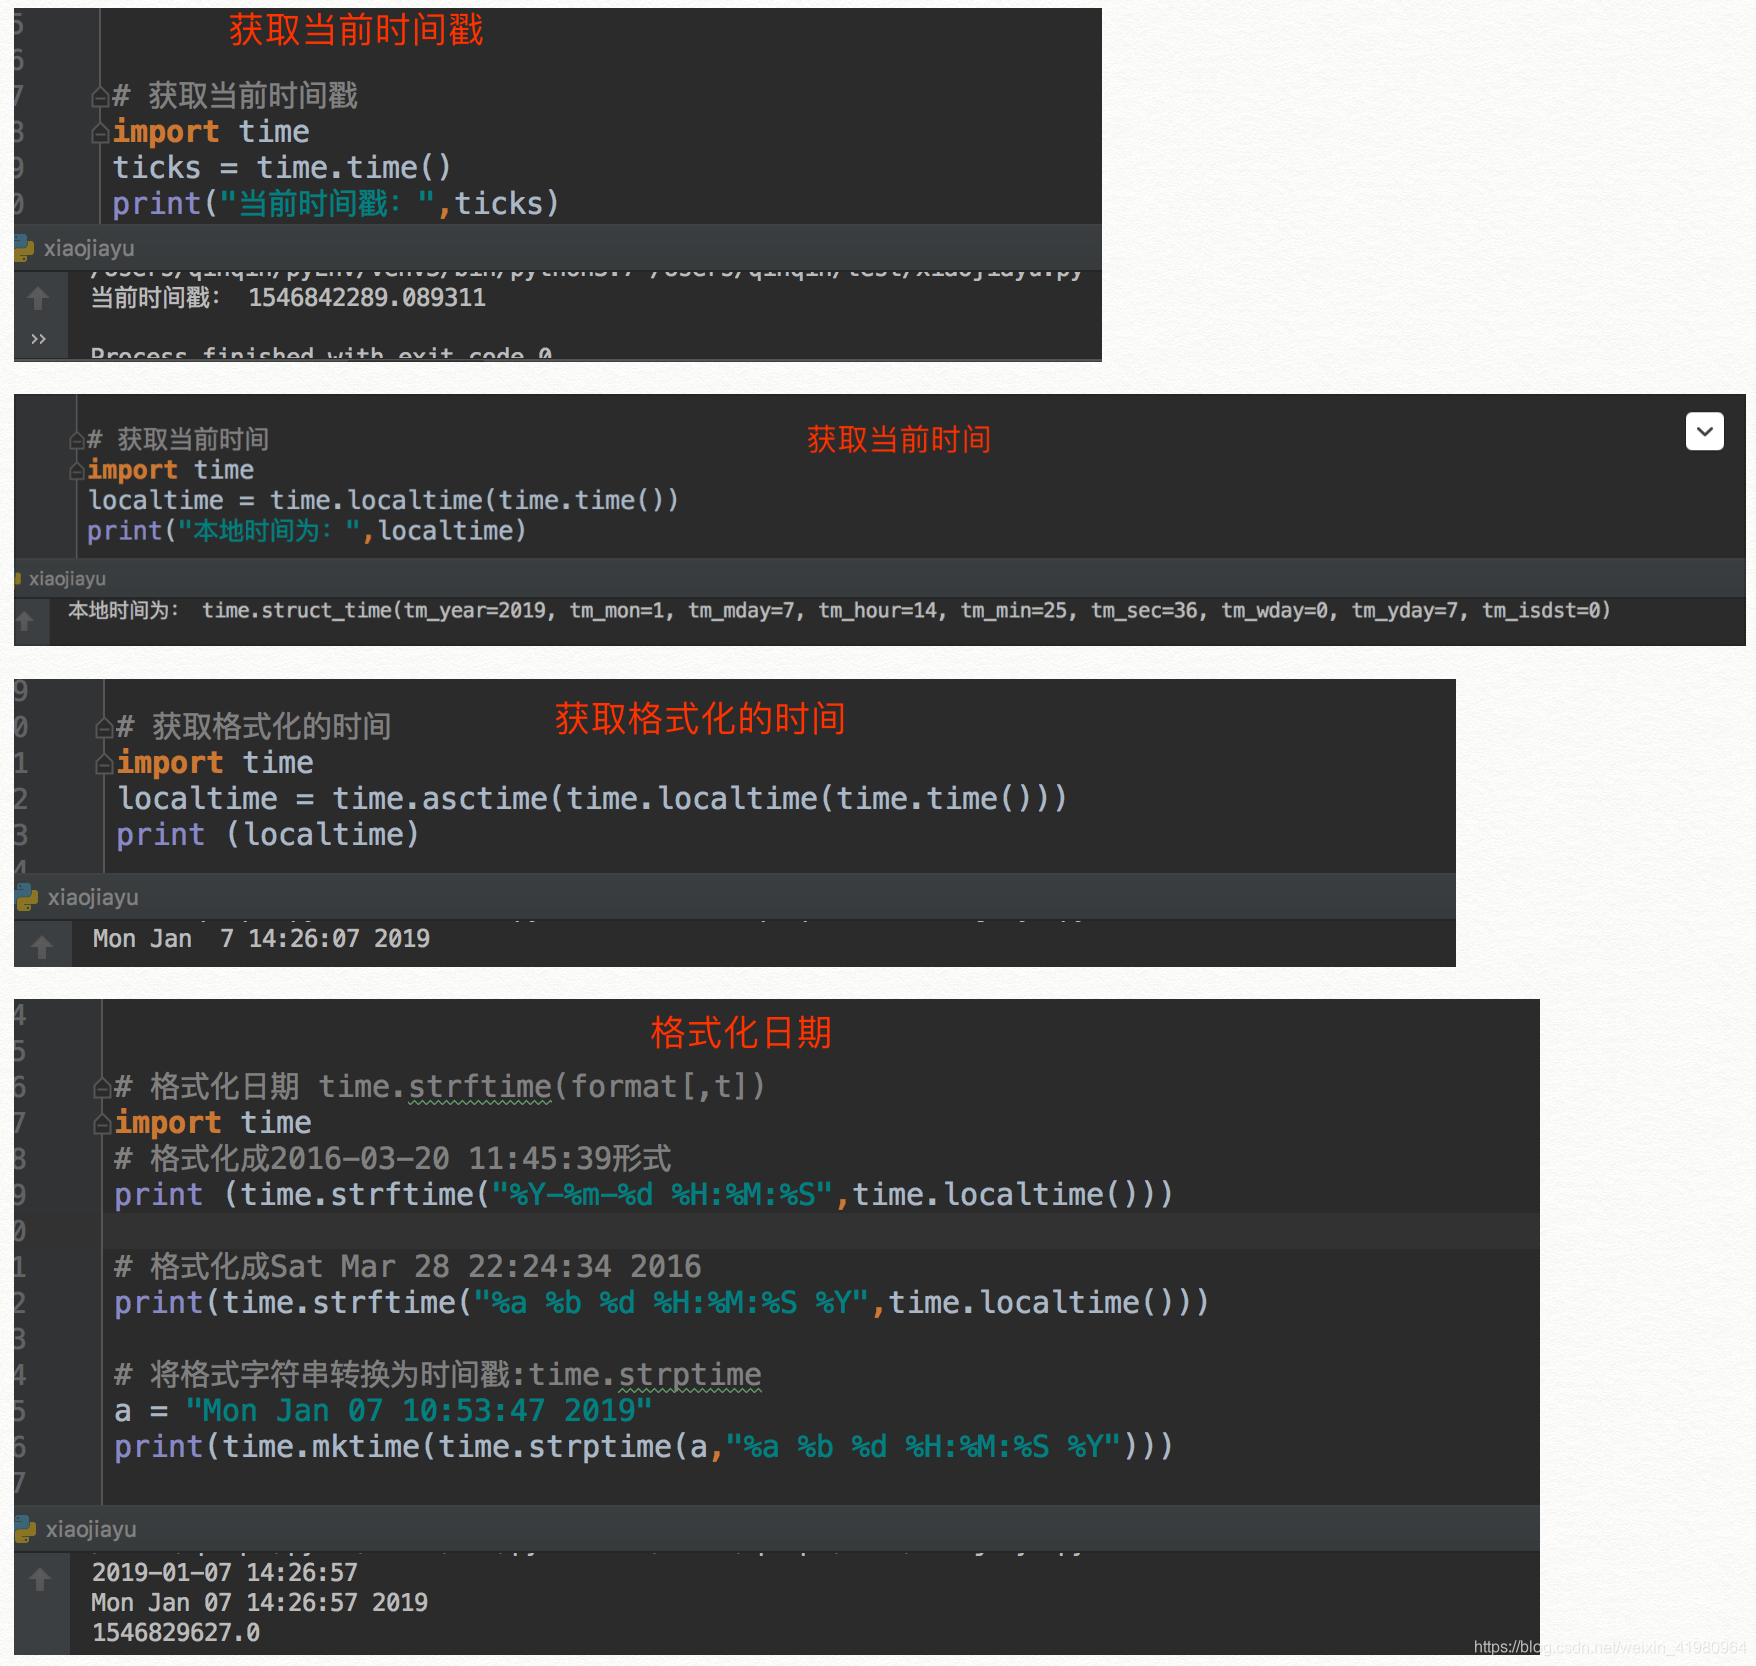Click output '当前时间戳: 1546842289.089311'
1756x1666 pixels.
[x=288, y=298]
